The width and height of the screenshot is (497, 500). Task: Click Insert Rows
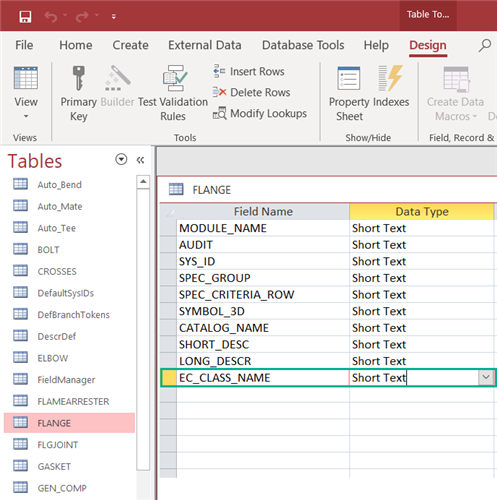249,71
